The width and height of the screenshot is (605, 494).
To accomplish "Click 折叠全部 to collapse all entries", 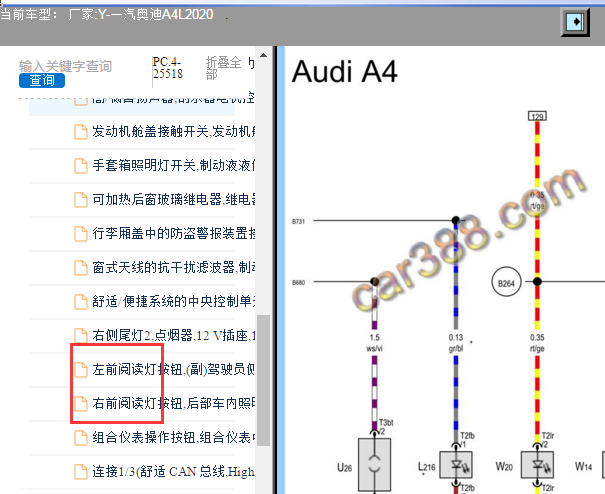I will (x=223, y=68).
